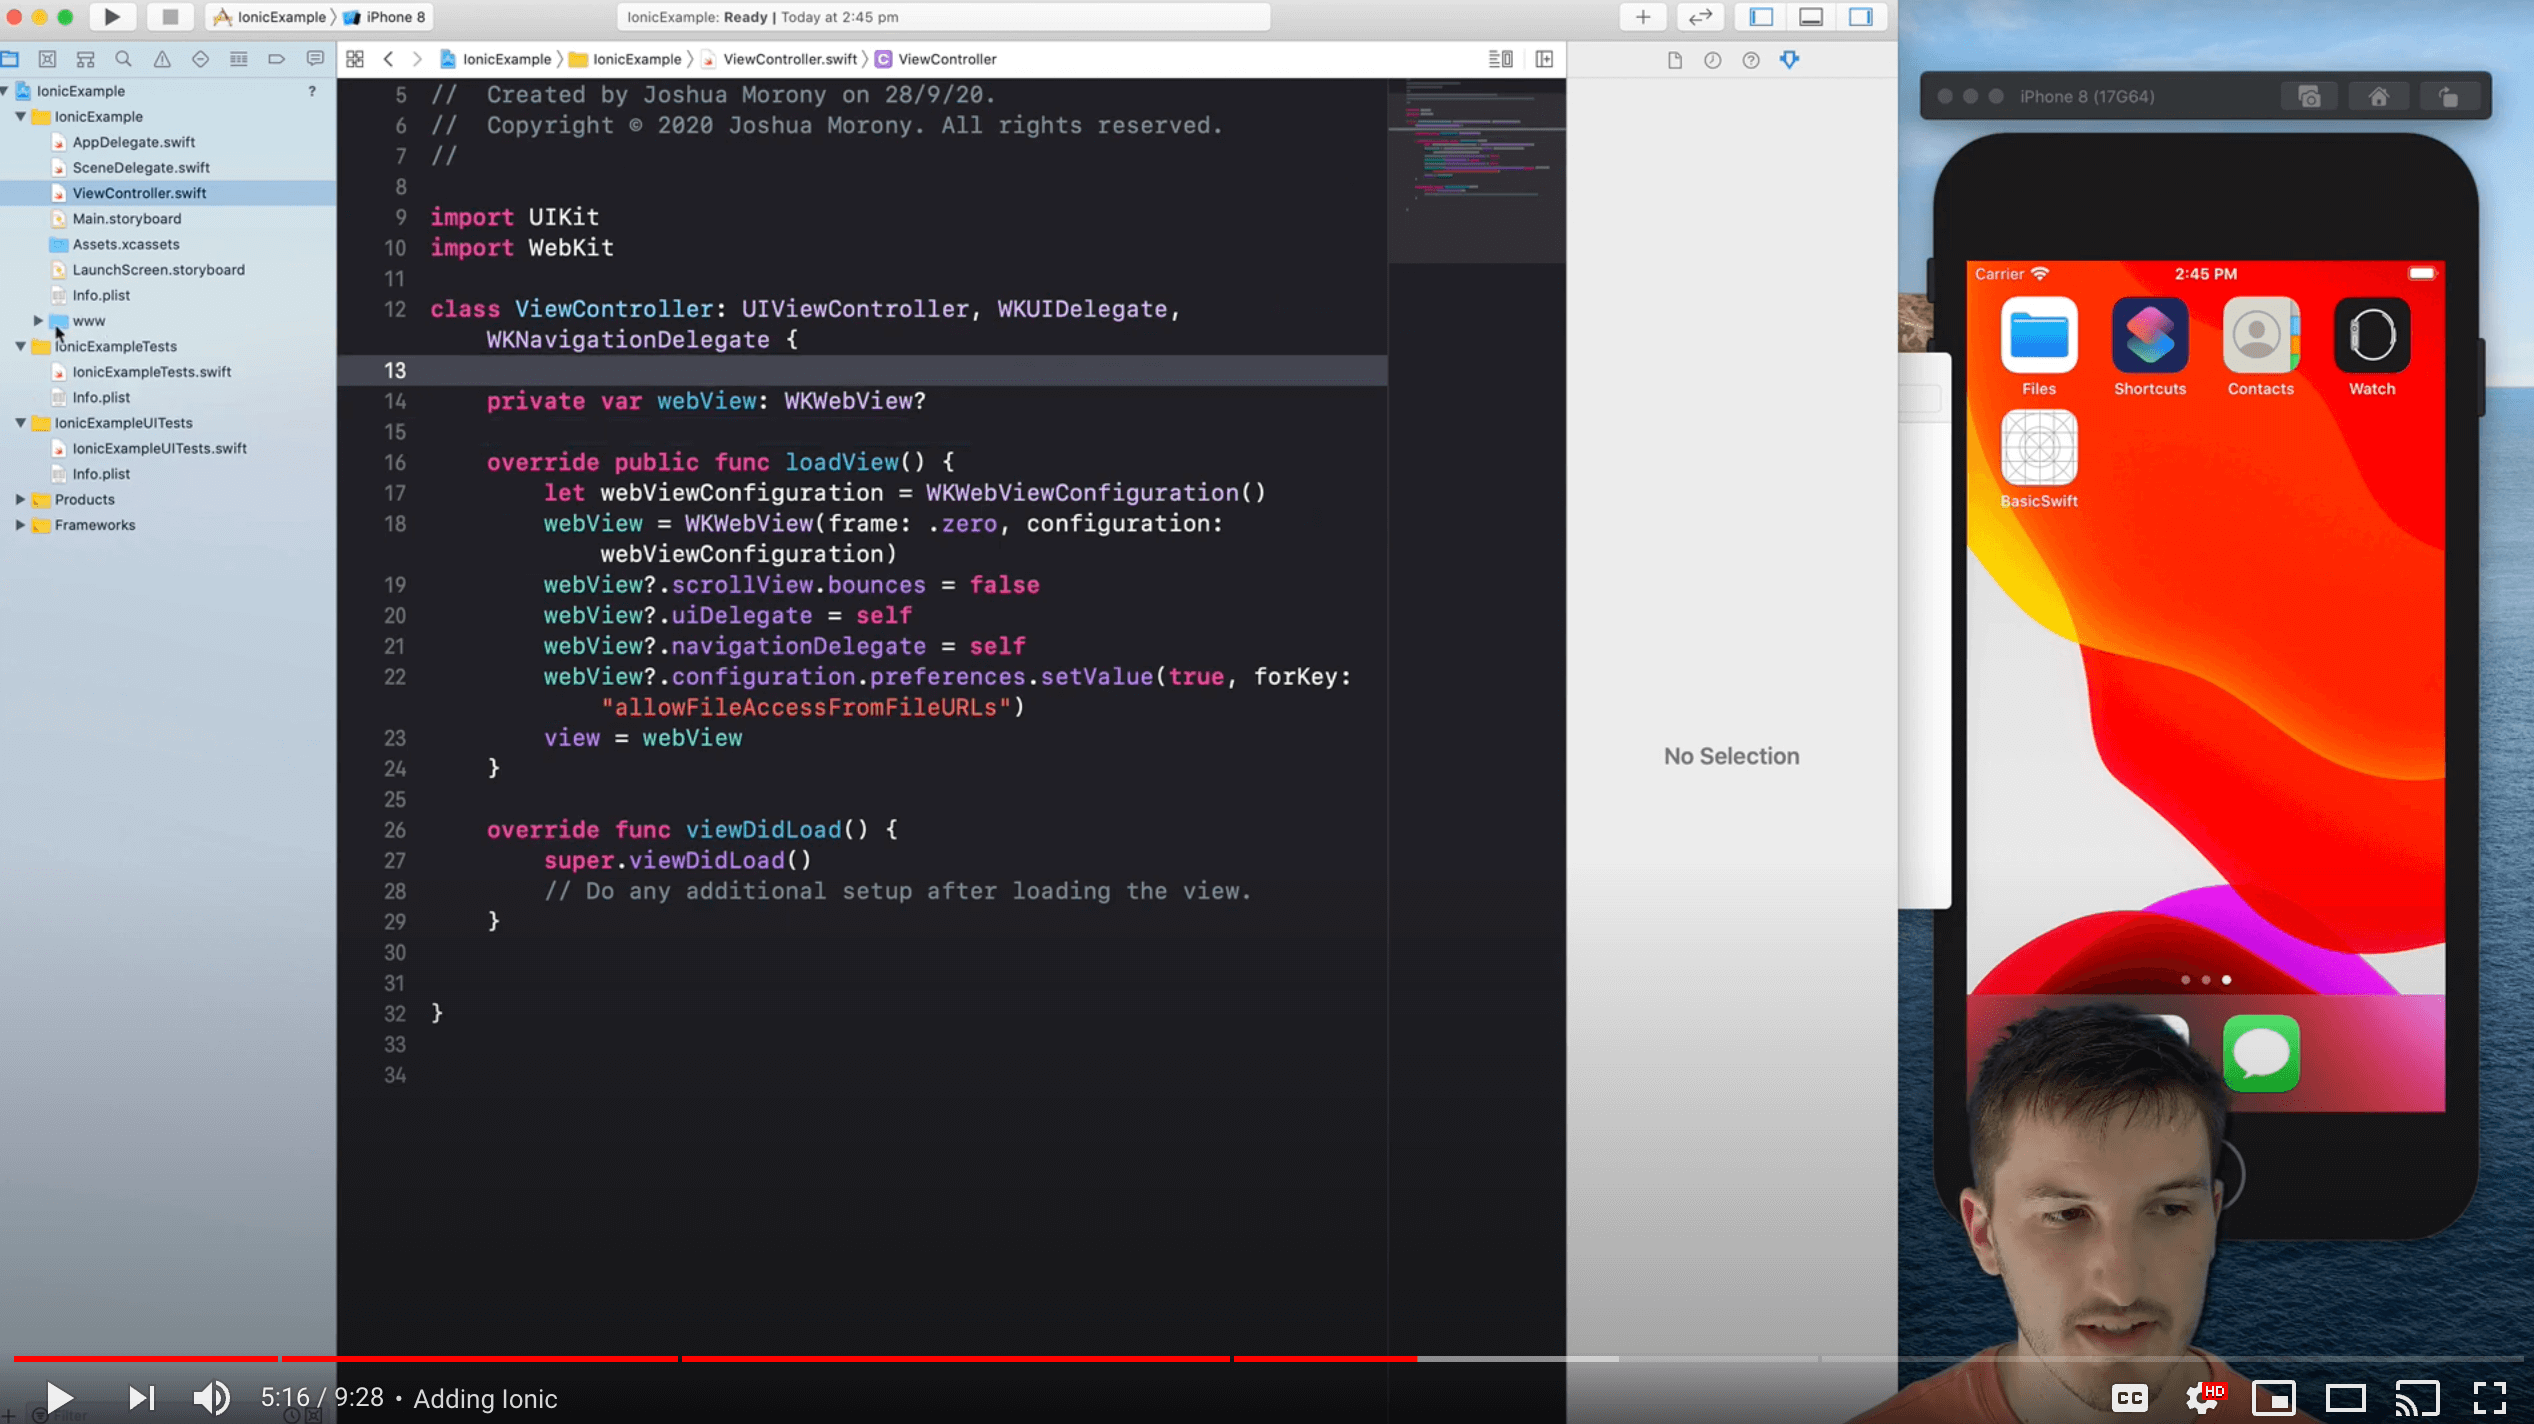Toggle closed captions CC
Screen dimensions: 2534x1424
[2130, 1397]
